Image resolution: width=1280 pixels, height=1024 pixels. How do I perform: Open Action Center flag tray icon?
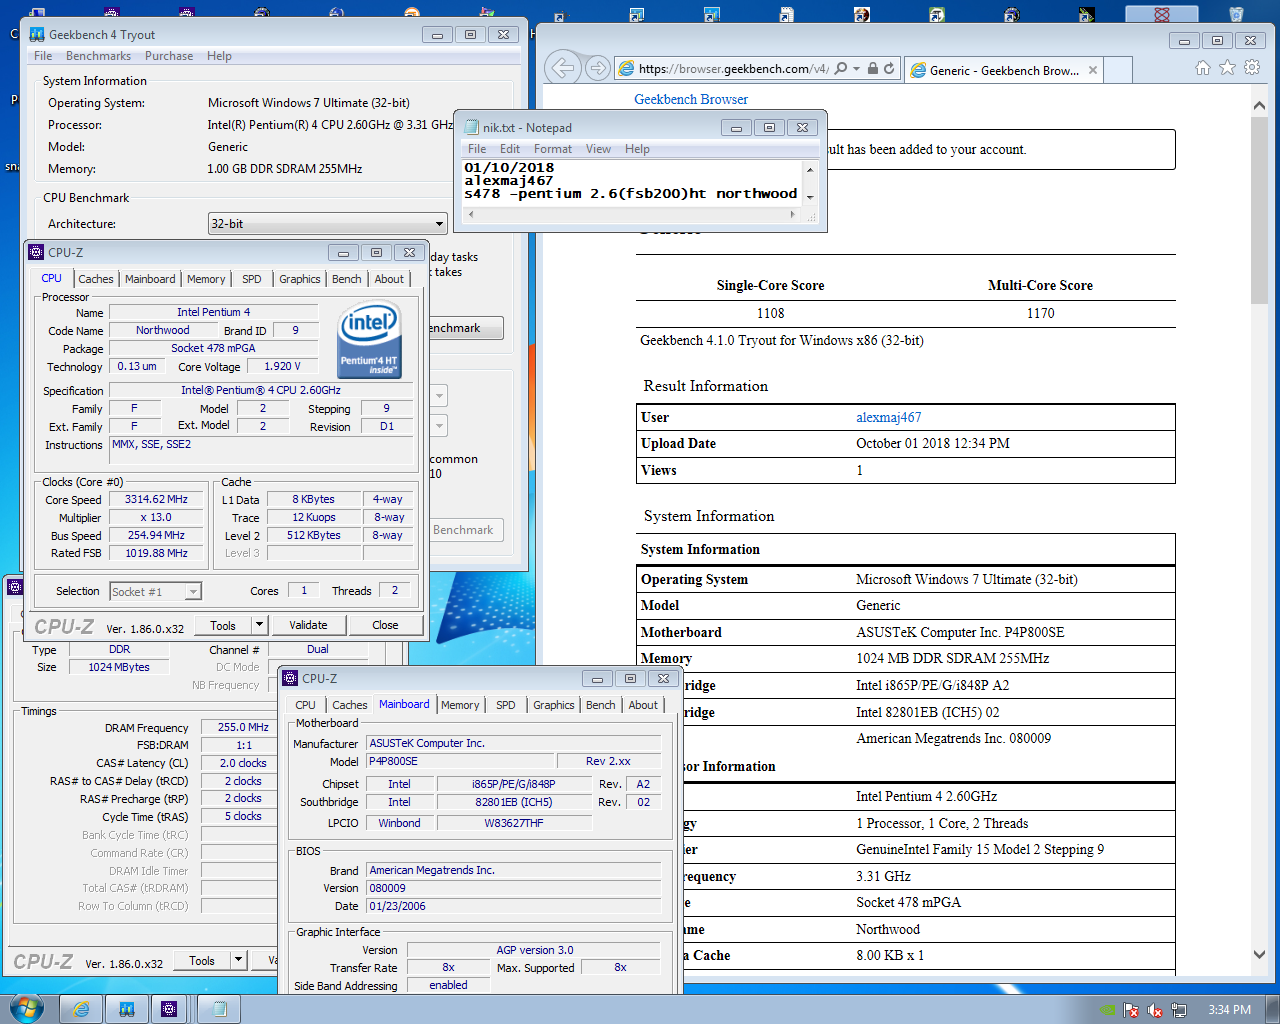pyautogui.click(x=1131, y=1010)
